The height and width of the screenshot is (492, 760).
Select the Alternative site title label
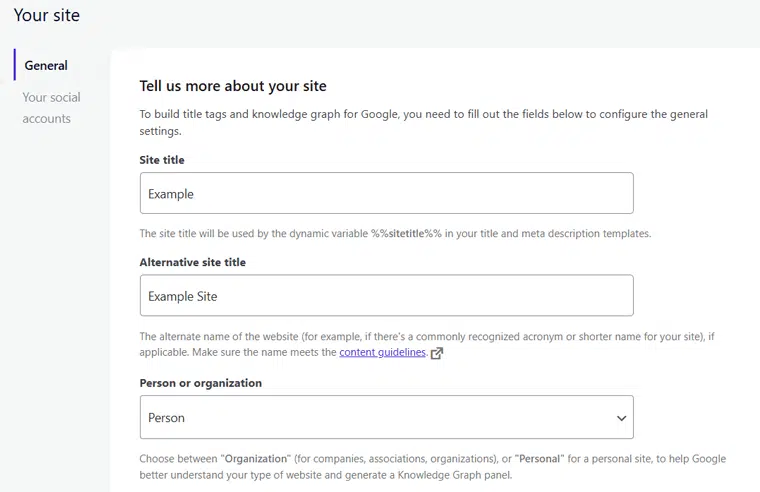tap(192, 262)
